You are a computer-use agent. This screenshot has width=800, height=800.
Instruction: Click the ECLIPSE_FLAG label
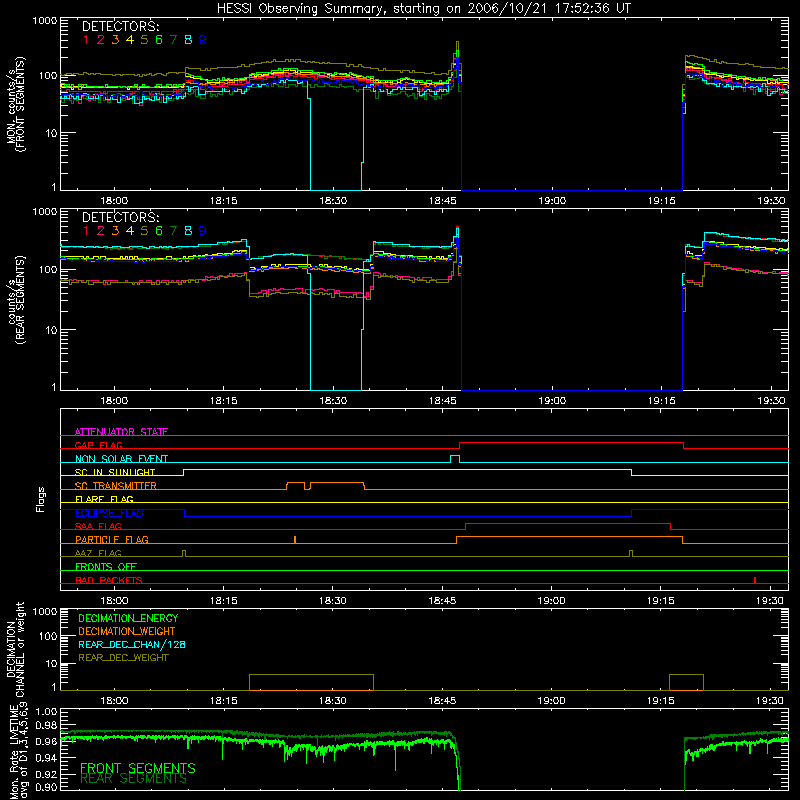[x=110, y=513]
